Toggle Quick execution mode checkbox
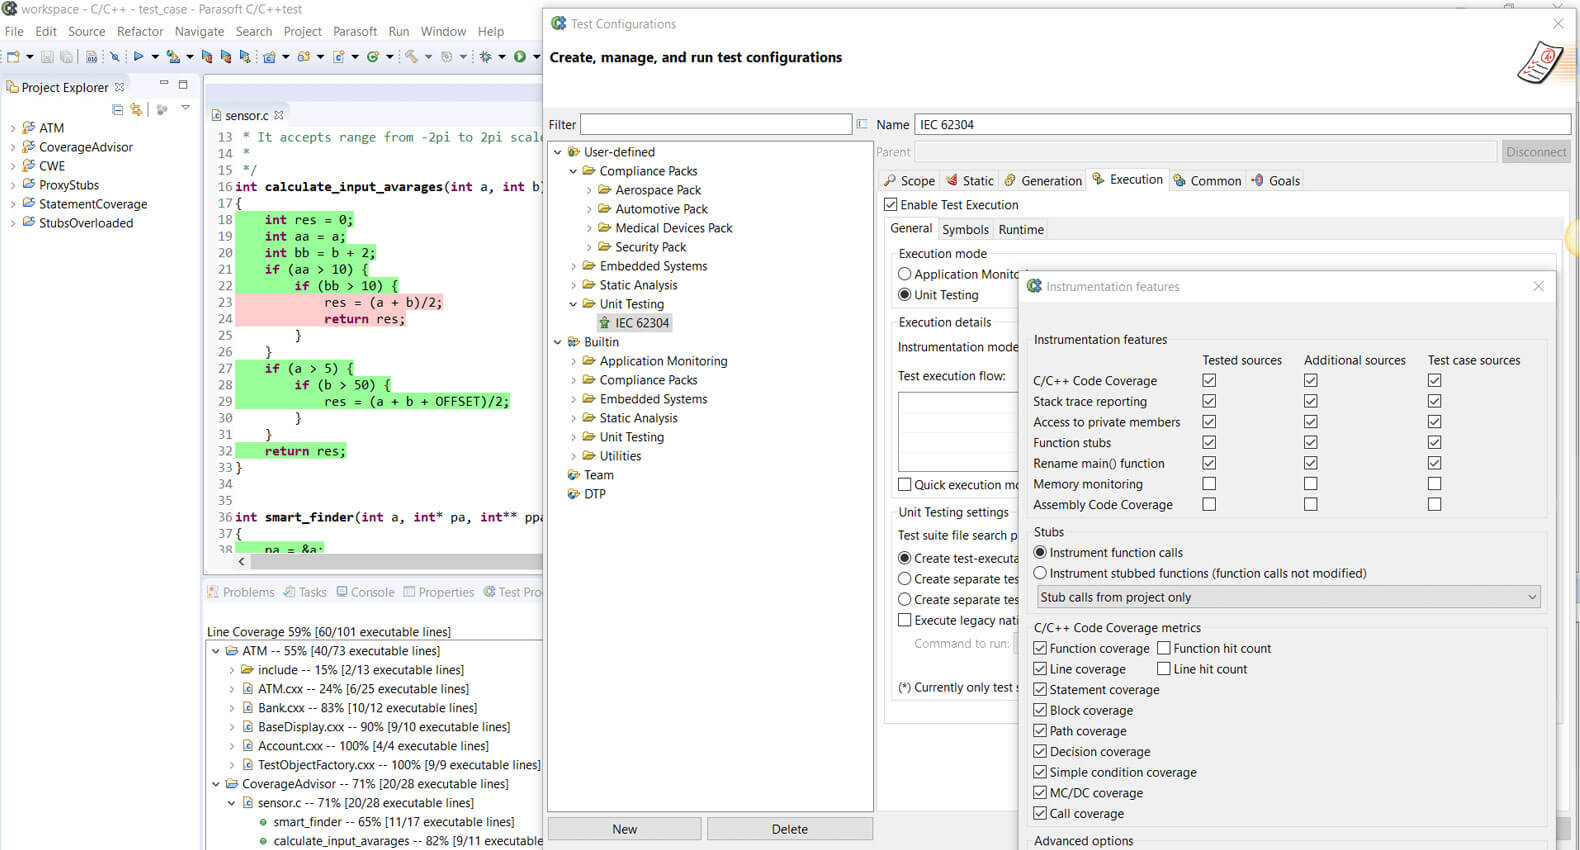The width and height of the screenshot is (1580, 850). click(x=904, y=484)
